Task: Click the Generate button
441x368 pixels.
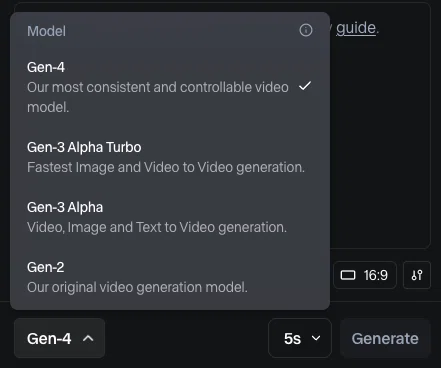Action: (385, 338)
